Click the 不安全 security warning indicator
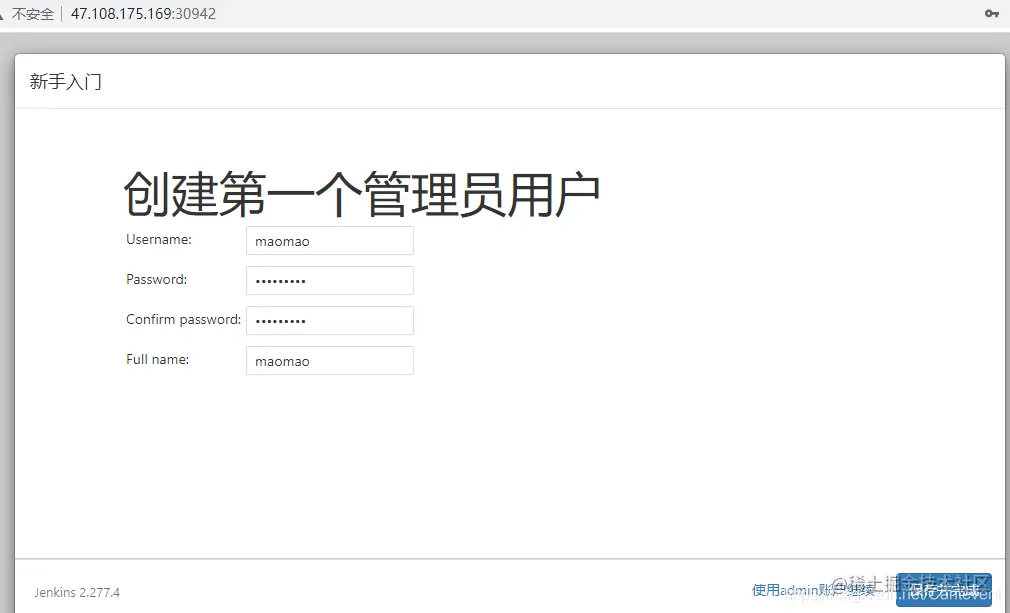The width and height of the screenshot is (1010, 613). (33, 14)
